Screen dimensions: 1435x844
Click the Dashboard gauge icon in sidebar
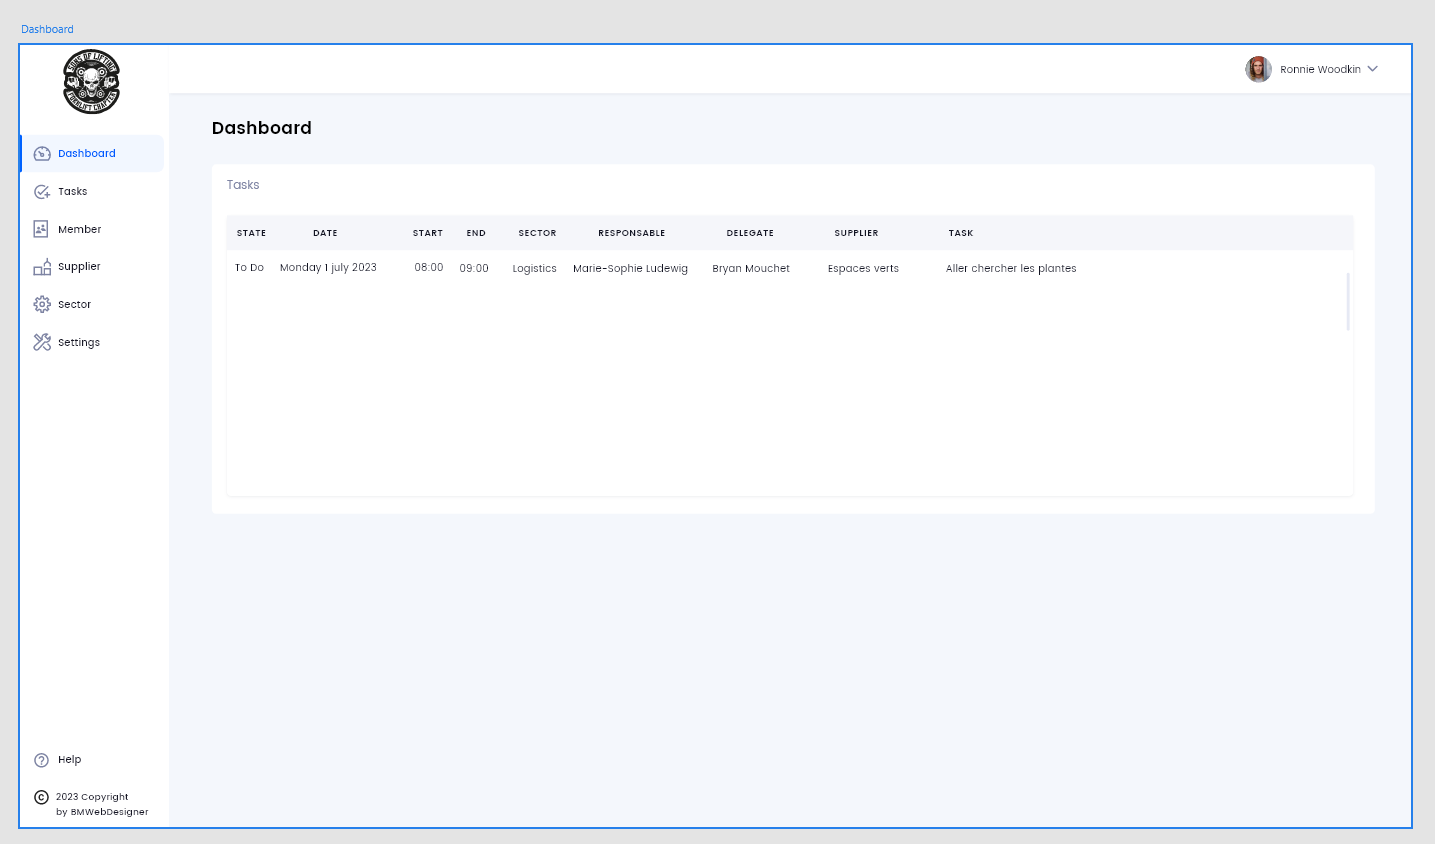(42, 154)
